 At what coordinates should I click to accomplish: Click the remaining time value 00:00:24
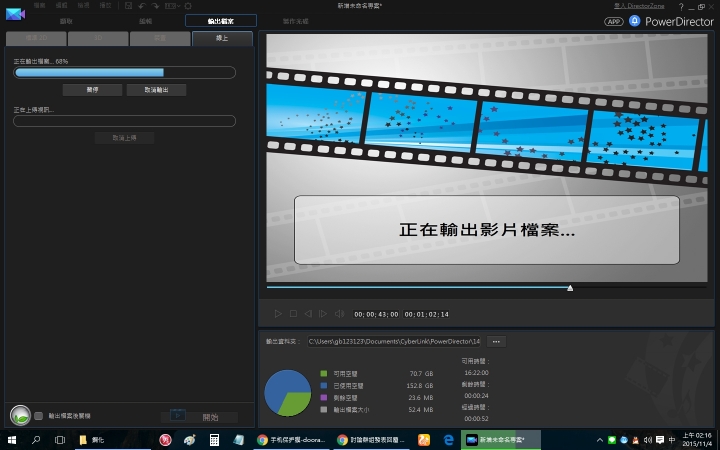pos(476,396)
